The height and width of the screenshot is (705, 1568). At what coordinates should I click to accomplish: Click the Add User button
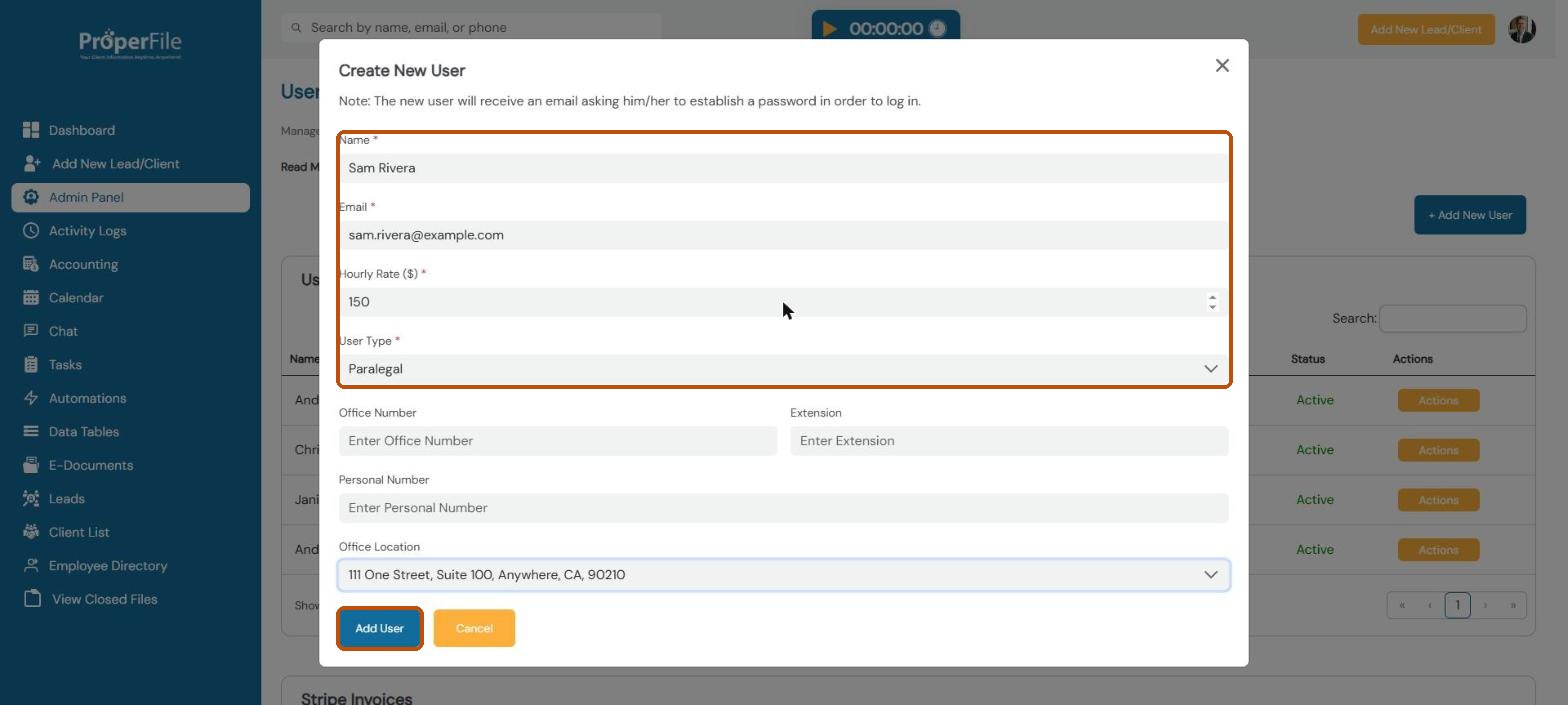tap(380, 628)
